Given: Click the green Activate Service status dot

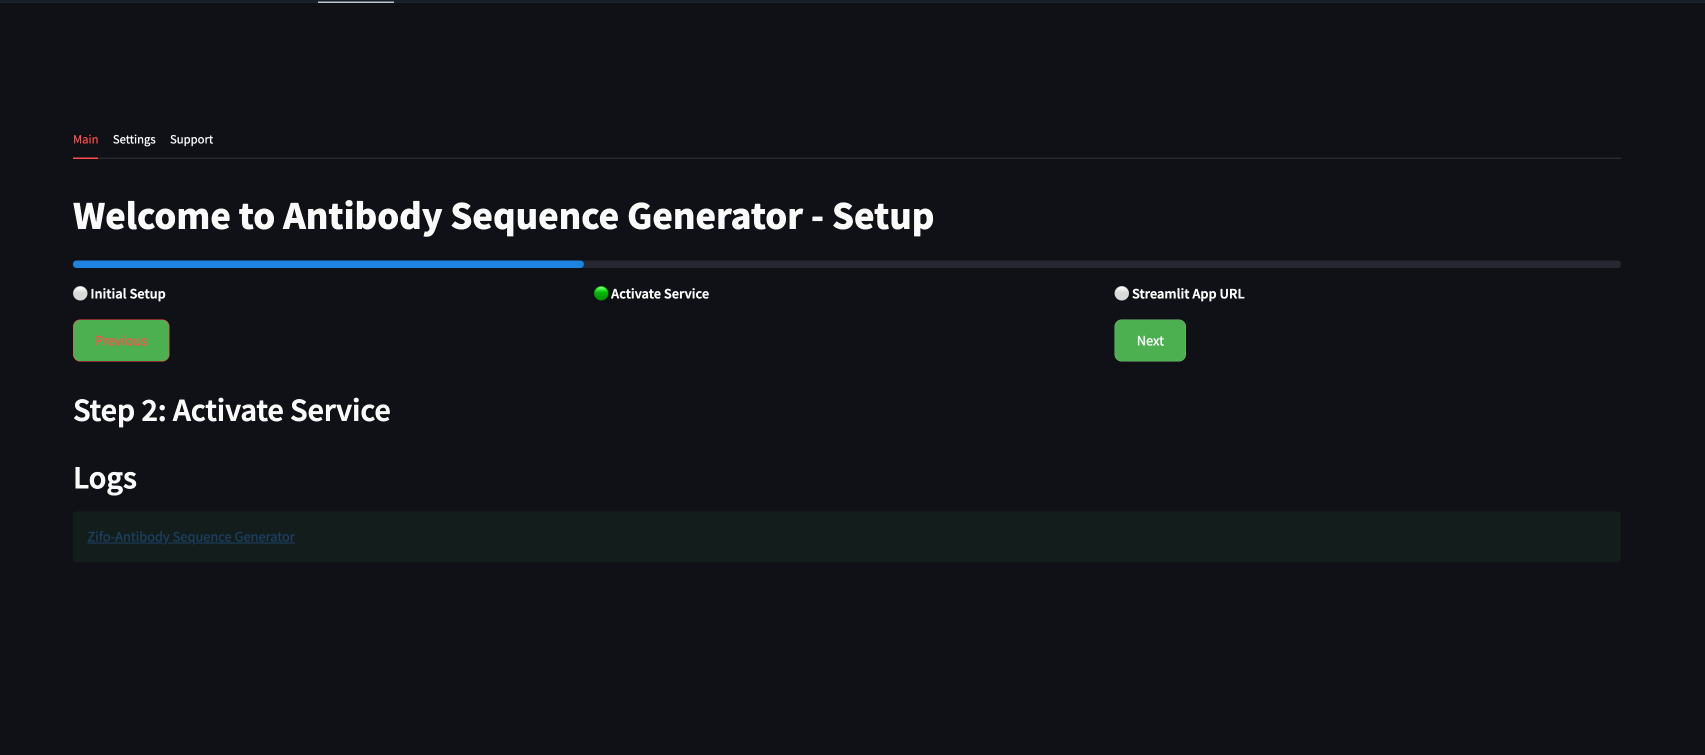Looking at the screenshot, I should point(600,293).
